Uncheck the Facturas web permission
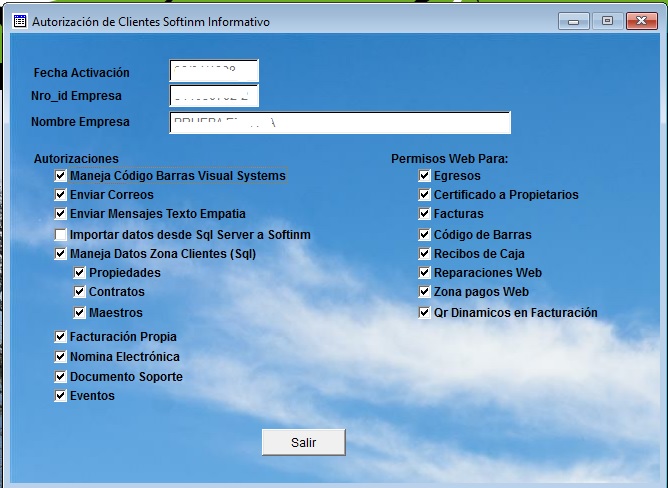The width and height of the screenshot is (668, 488). pyautogui.click(x=424, y=213)
